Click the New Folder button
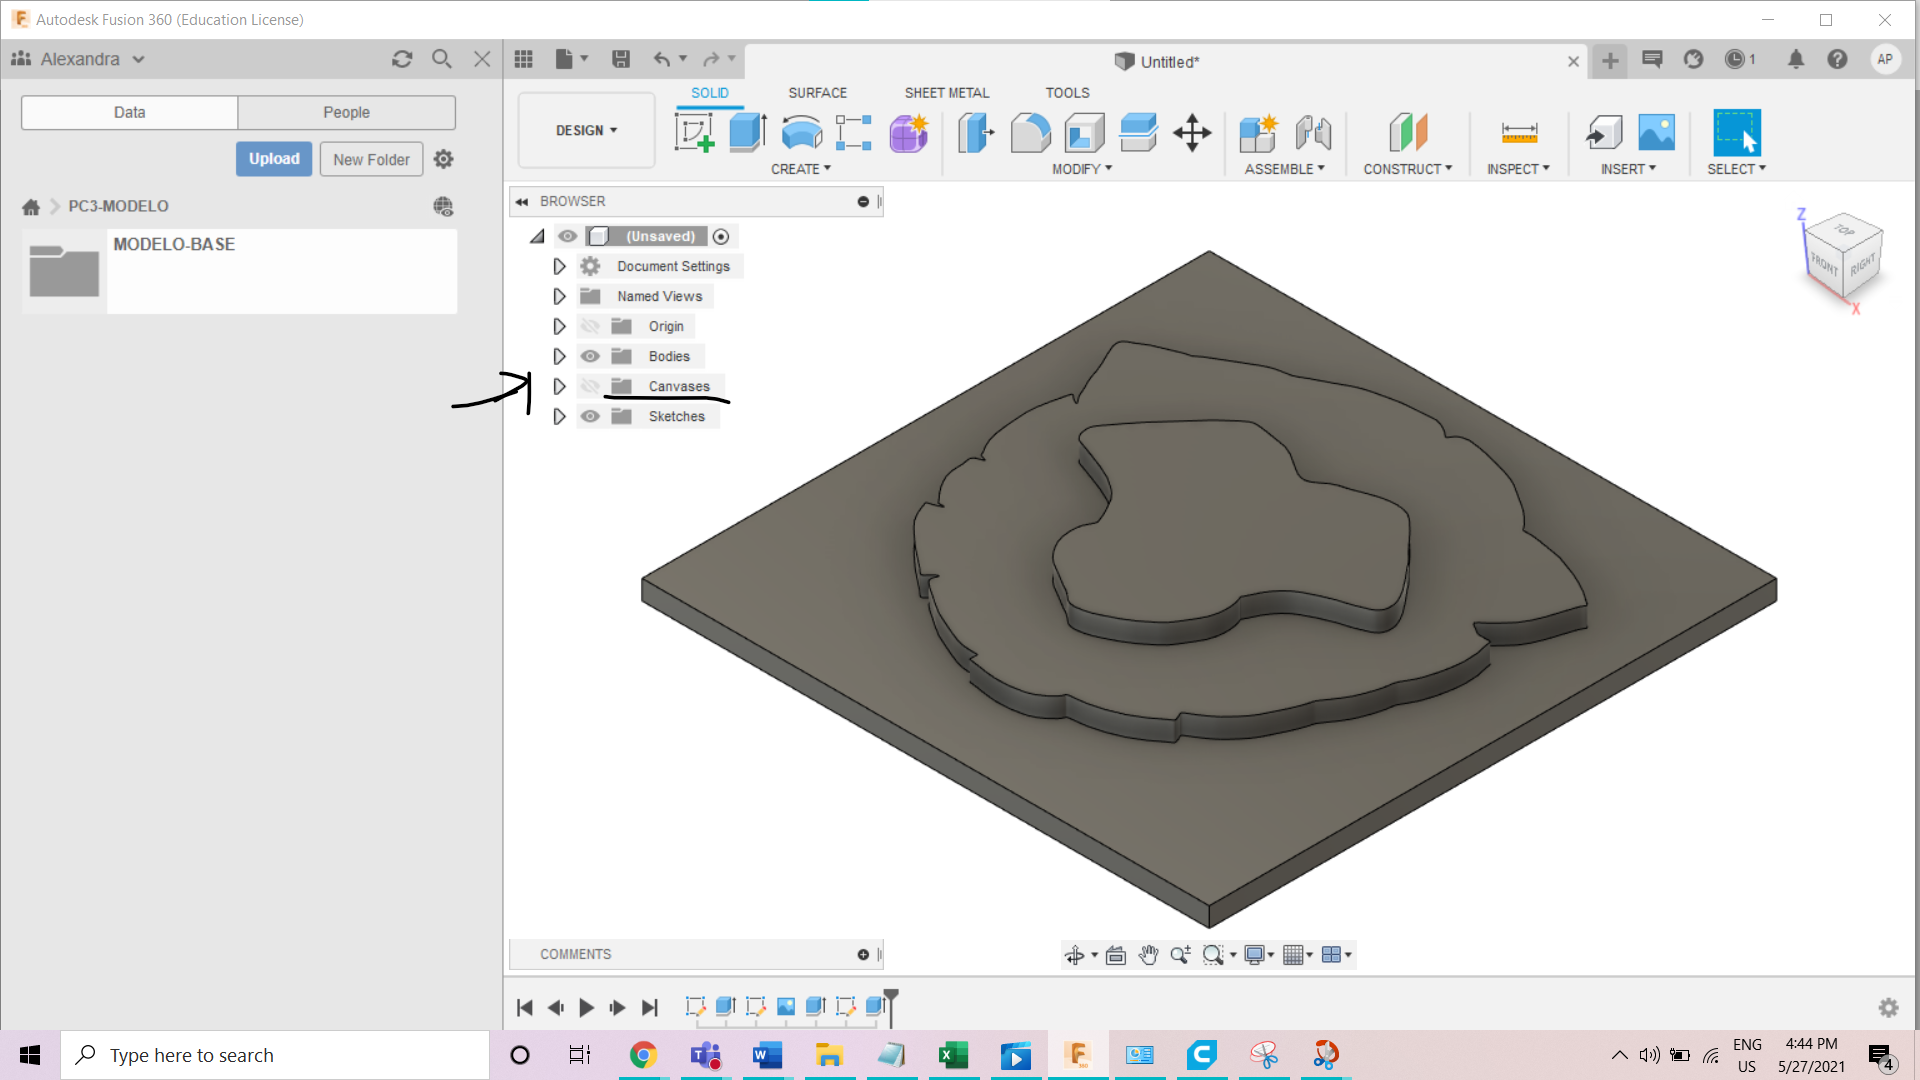This screenshot has width=1920, height=1080. [371, 159]
